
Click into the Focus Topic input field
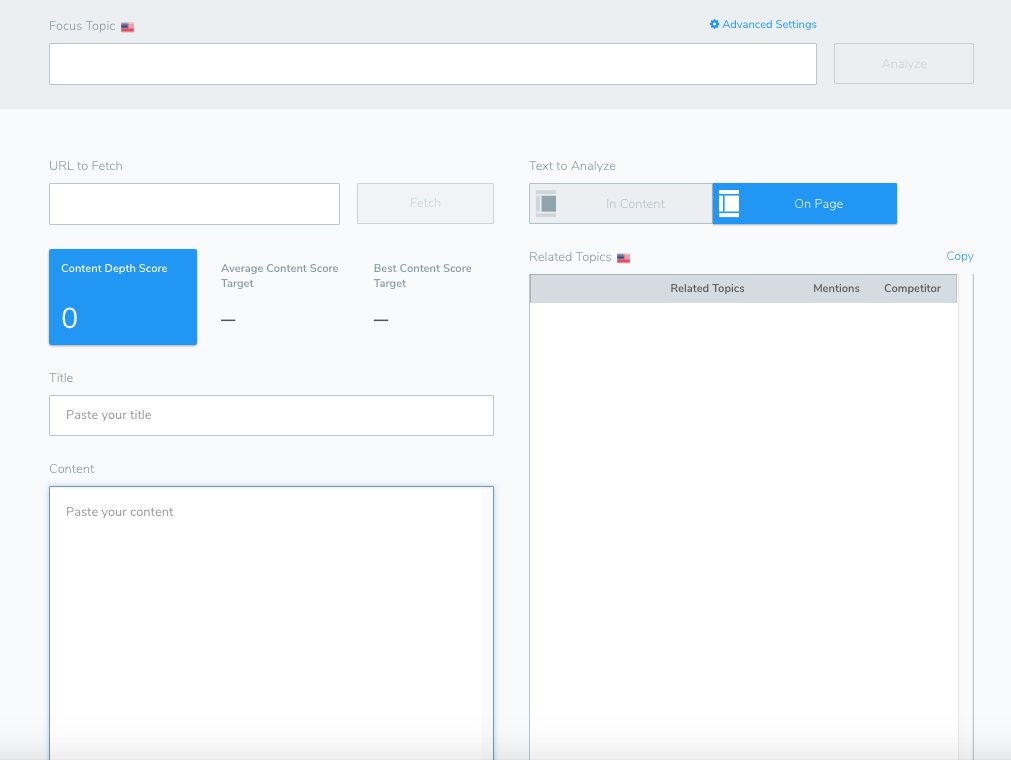[x=433, y=64]
